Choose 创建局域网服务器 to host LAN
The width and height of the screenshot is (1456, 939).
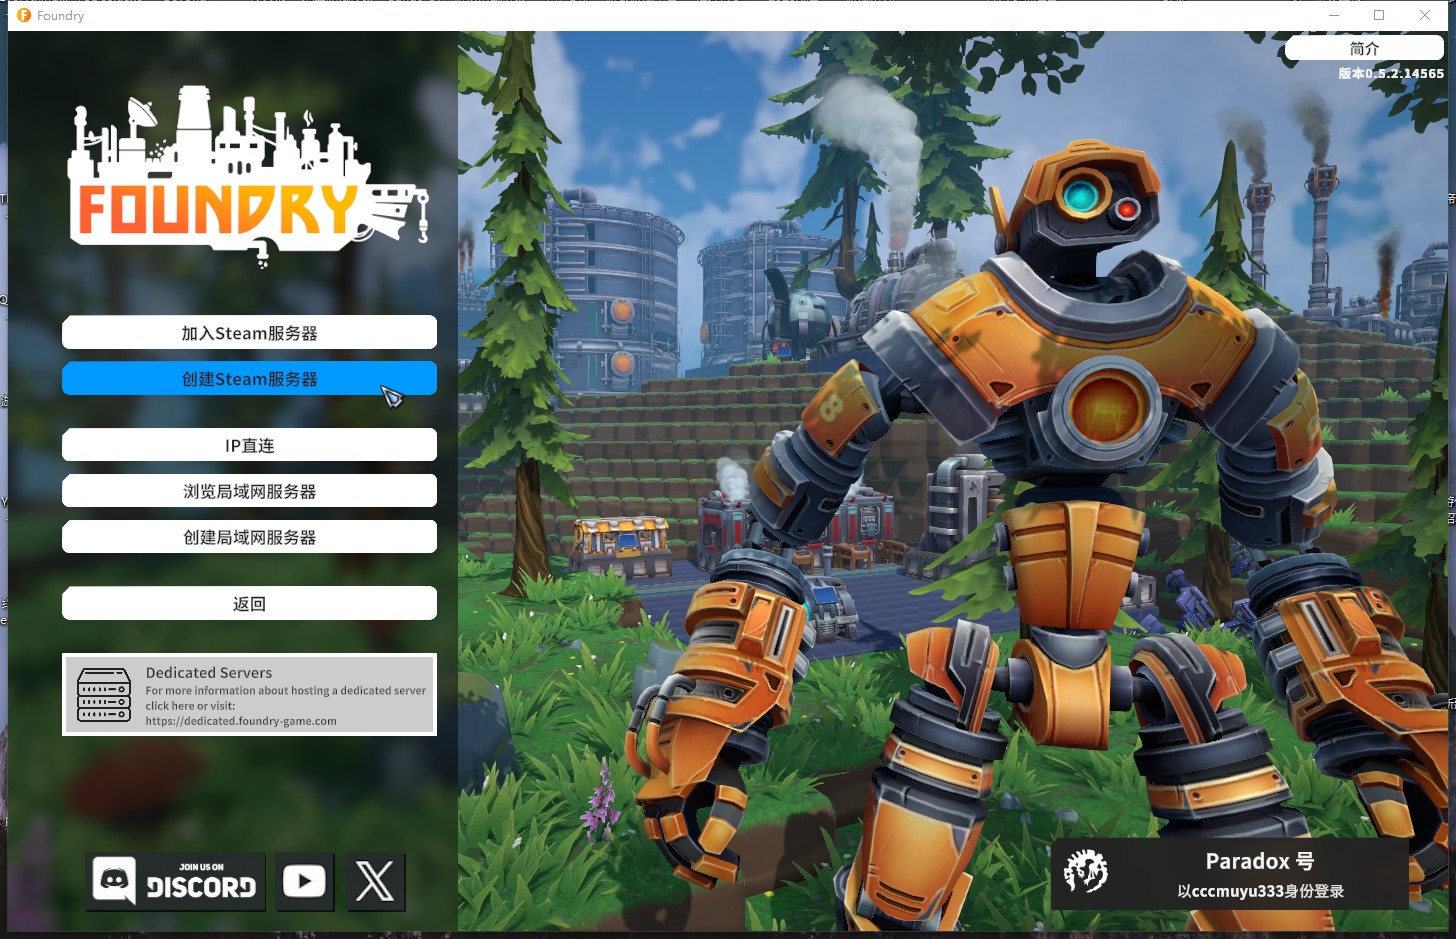click(249, 537)
